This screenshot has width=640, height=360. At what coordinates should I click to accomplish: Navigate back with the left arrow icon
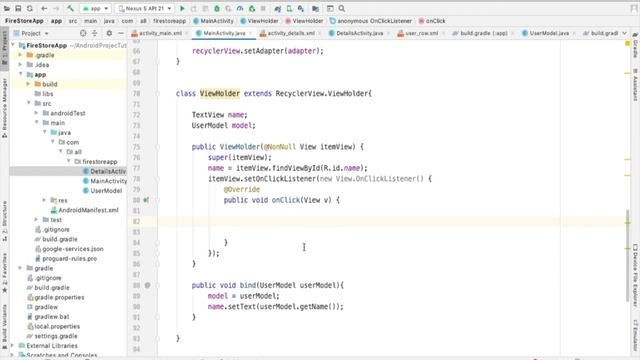44,8
